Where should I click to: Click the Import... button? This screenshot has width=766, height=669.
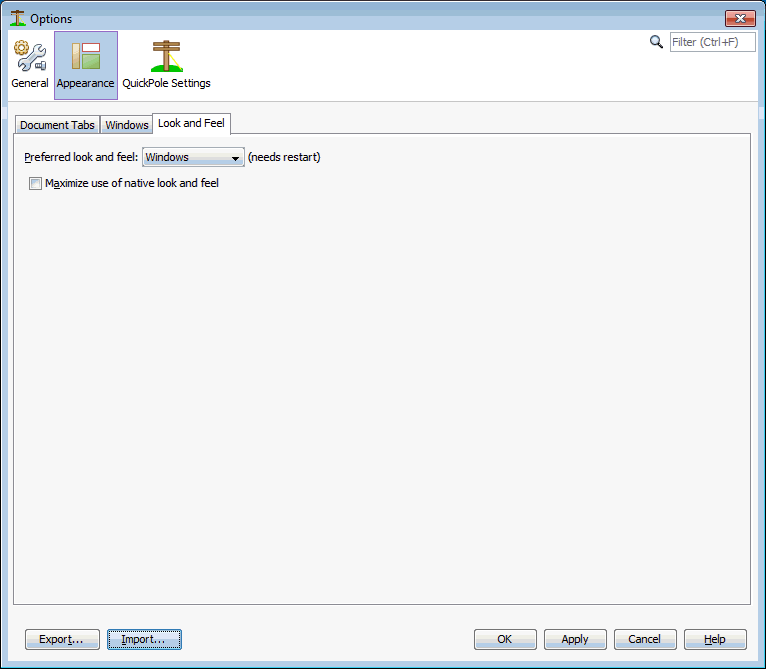coord(144,639)
